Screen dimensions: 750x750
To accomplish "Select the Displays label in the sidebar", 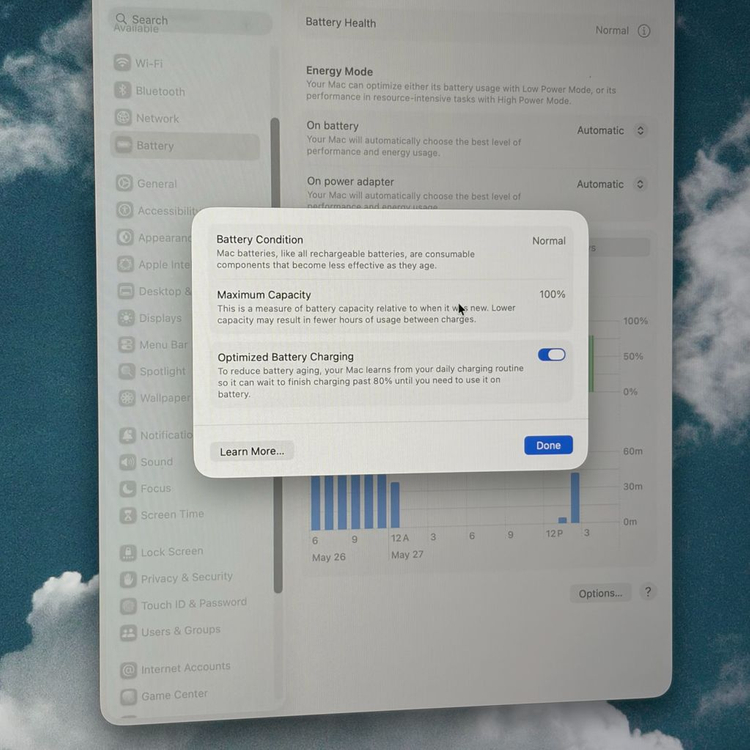I will (160, 318).
